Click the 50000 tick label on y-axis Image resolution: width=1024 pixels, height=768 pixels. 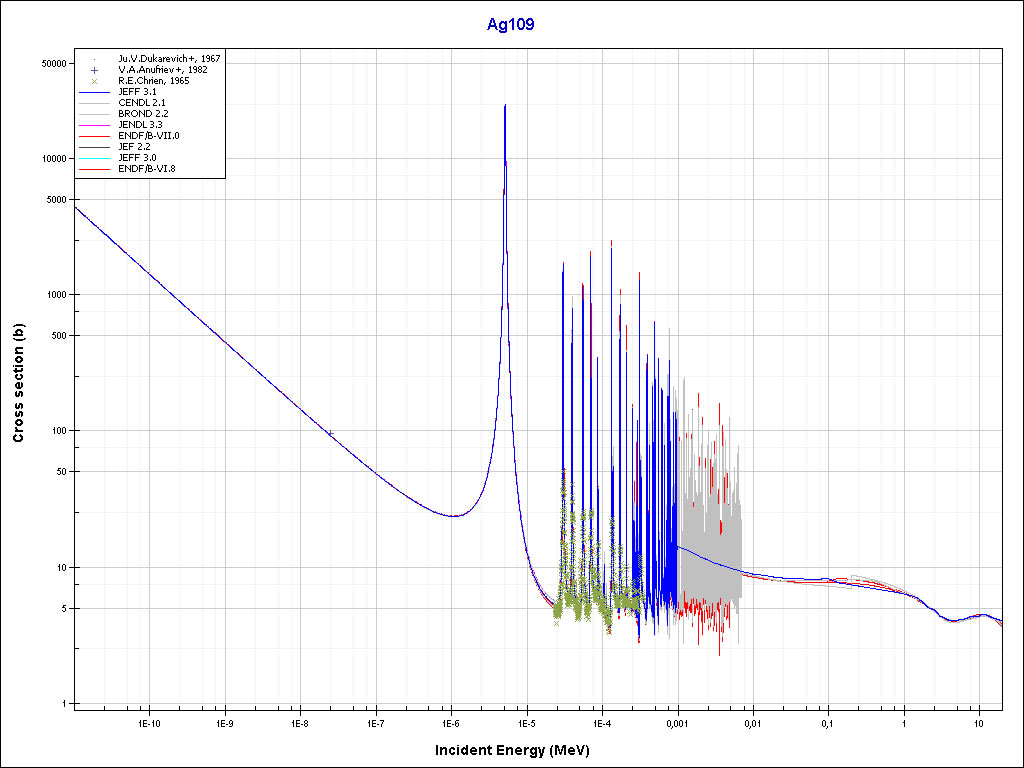pos(50,63)
